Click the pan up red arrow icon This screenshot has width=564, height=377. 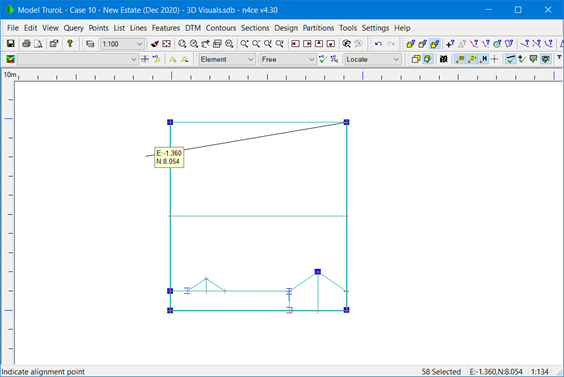click(x=319, y=44)
